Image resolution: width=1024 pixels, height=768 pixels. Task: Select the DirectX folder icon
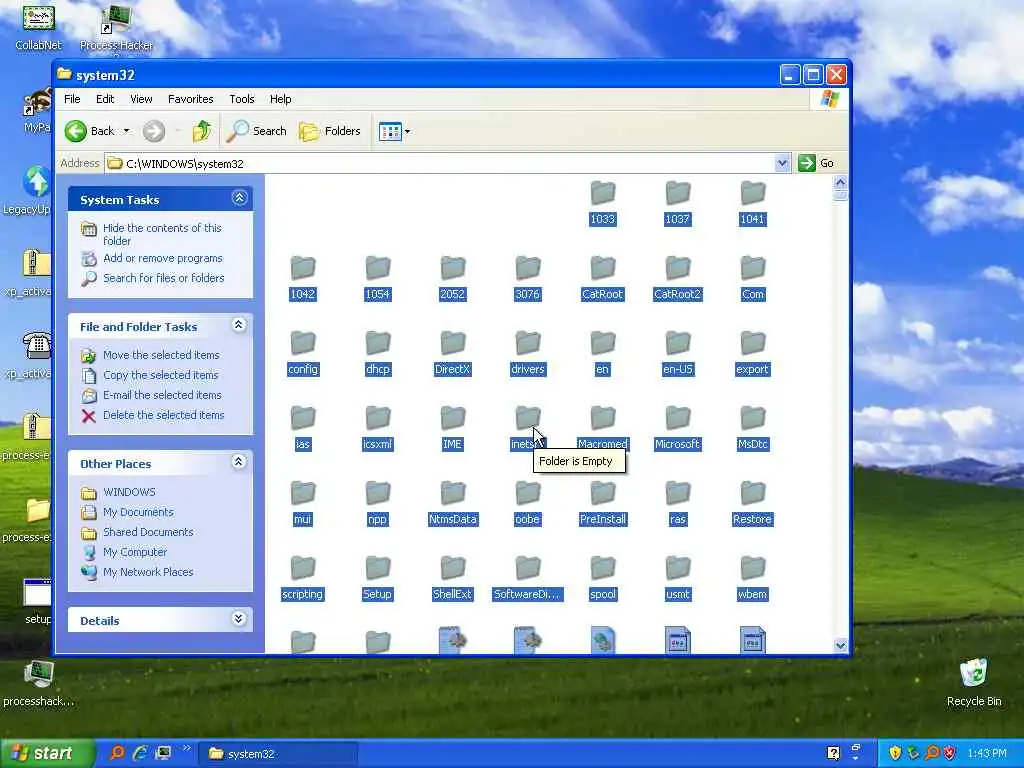point(453,344)
